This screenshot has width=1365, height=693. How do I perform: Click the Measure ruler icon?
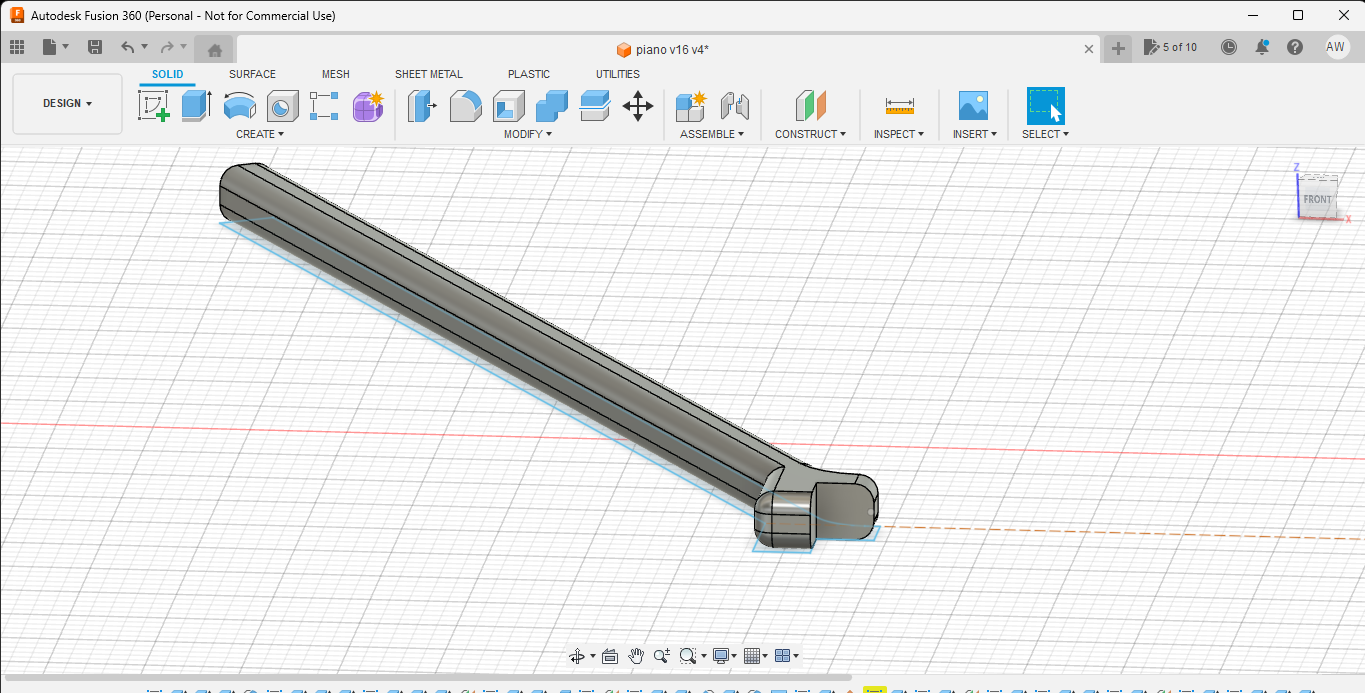point(899,105)
